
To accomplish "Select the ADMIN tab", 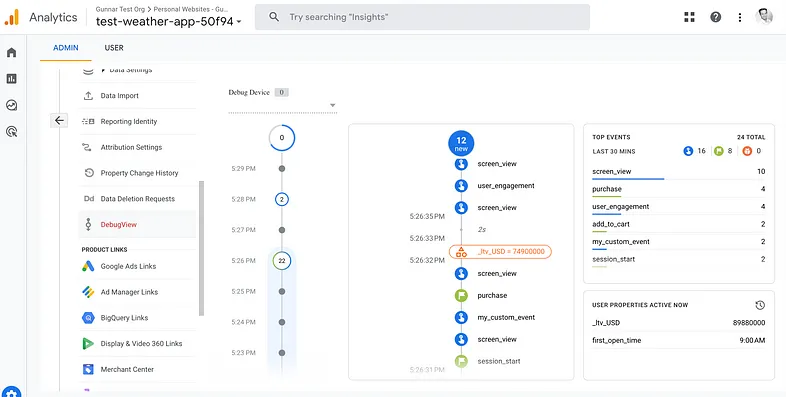I will [x=66, y=48].
